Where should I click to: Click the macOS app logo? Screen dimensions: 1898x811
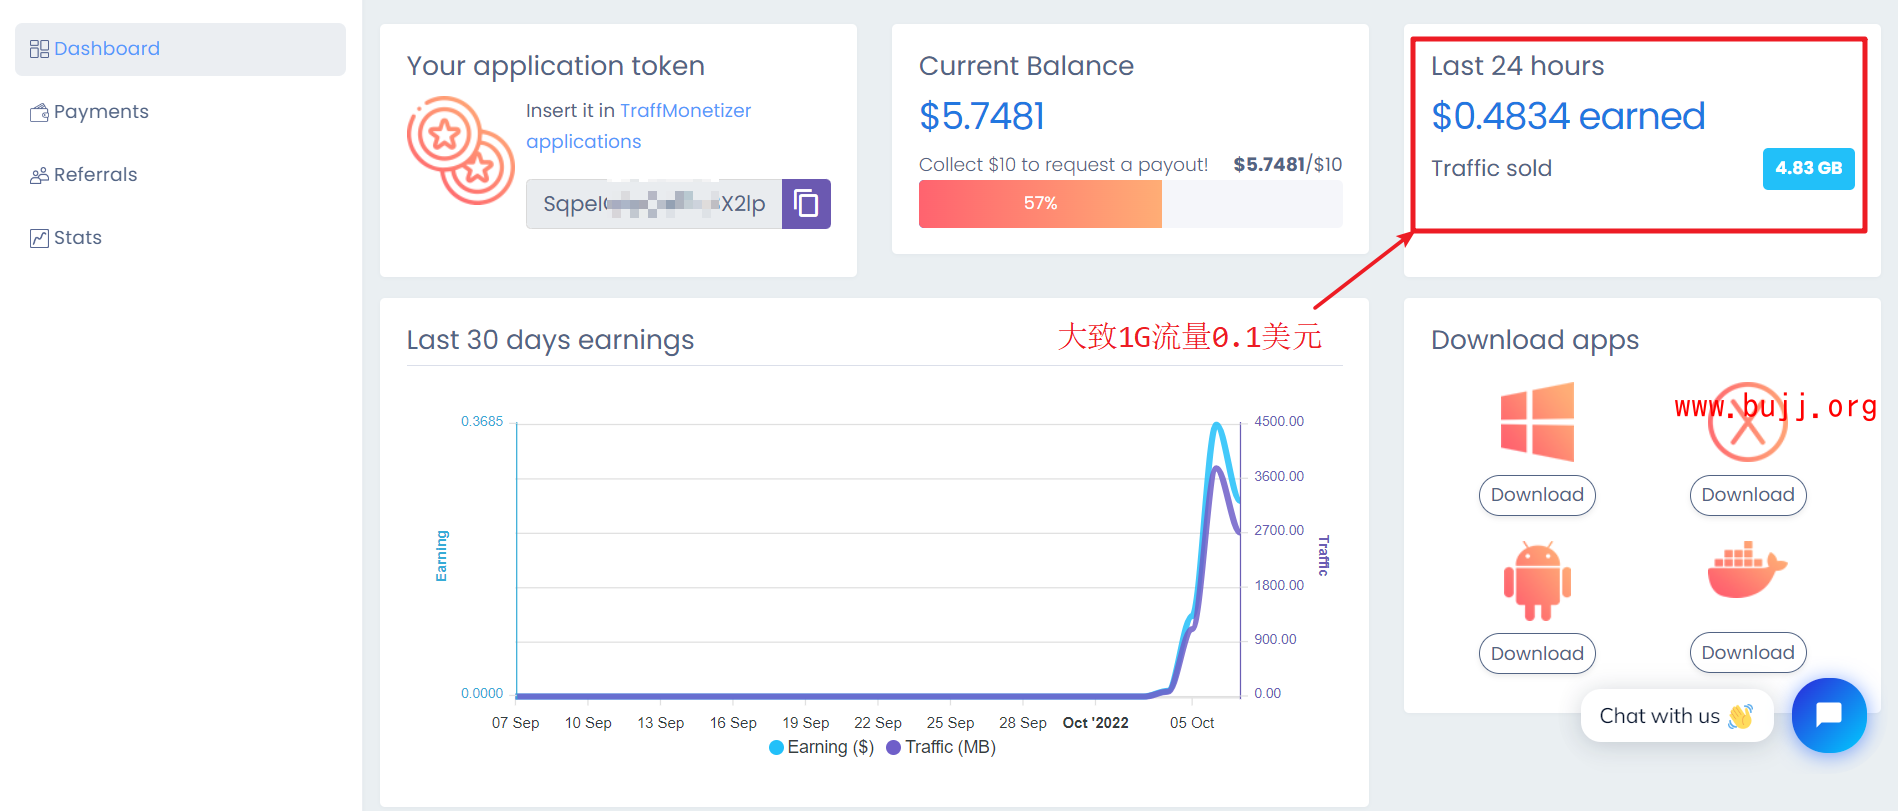pyautogui.click(x=1747, y=421)
